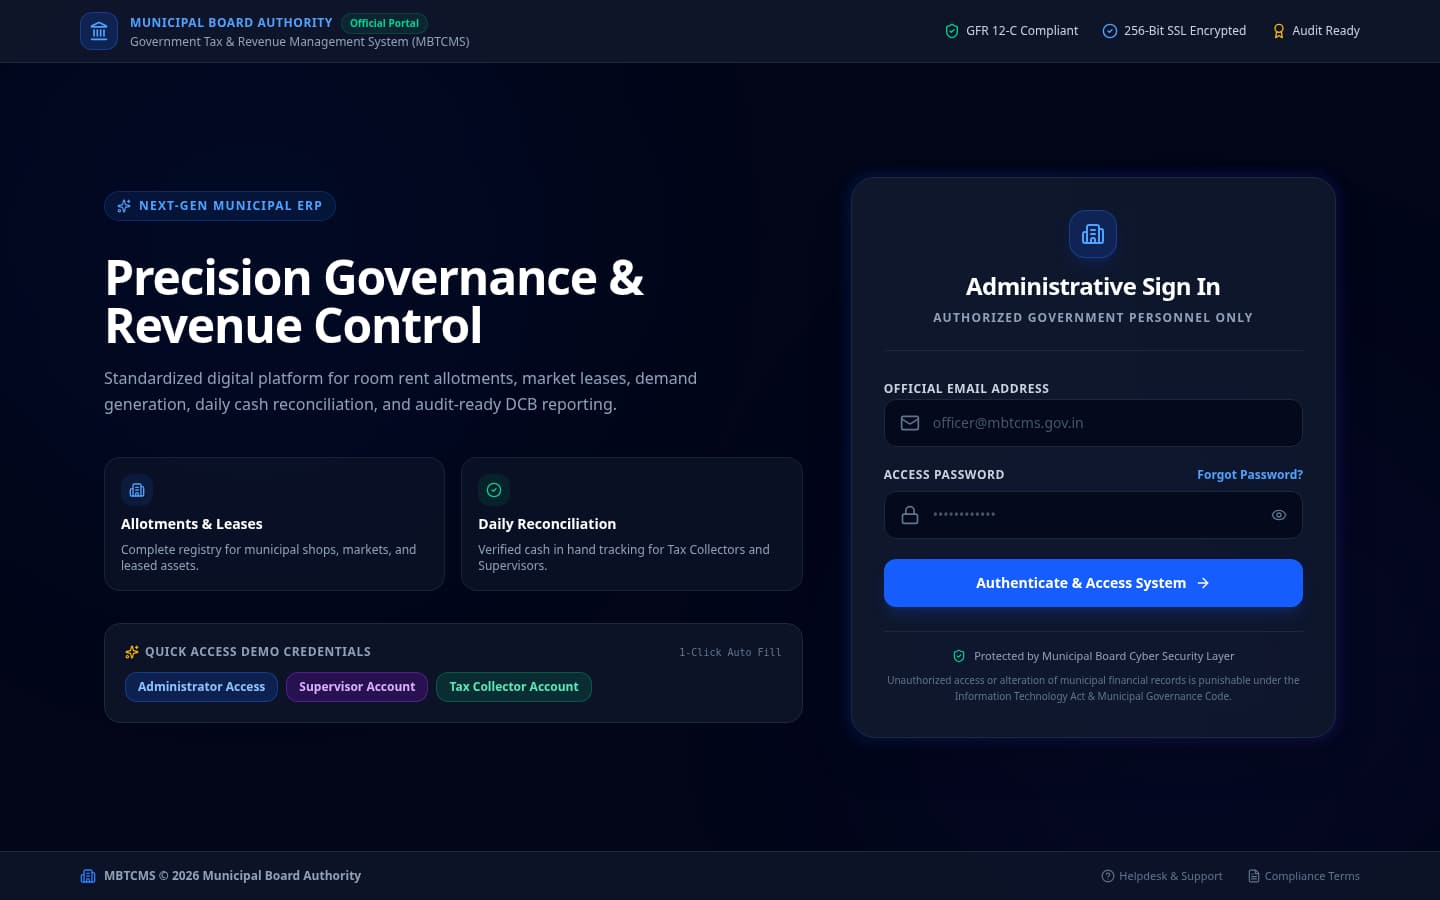Click the building icon above Administrative Sign In
The height and width of the screenshot is (900, 1440).
pos(1093,234)
